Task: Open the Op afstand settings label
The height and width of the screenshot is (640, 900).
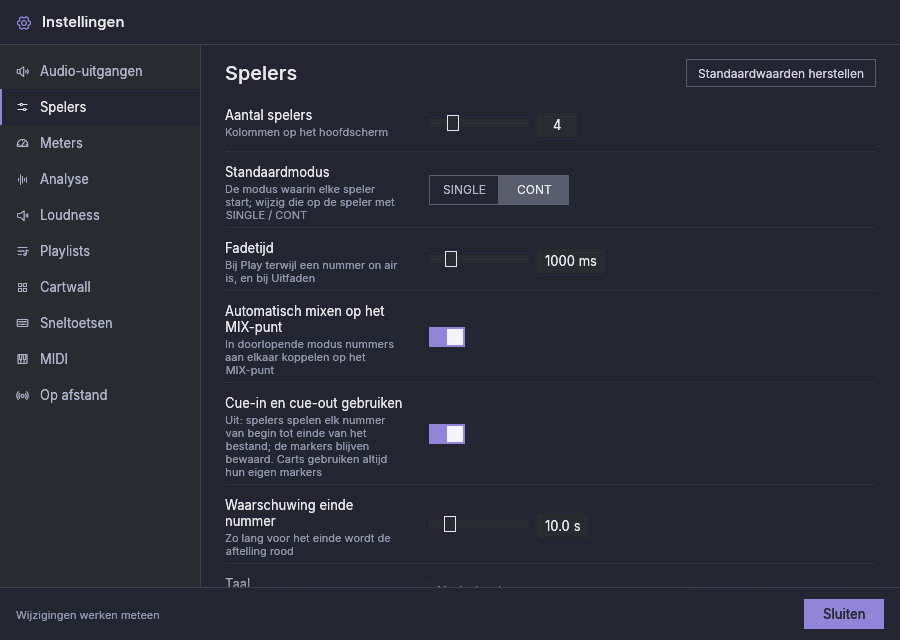Action: pyautogui.click(x=73, y=395)
